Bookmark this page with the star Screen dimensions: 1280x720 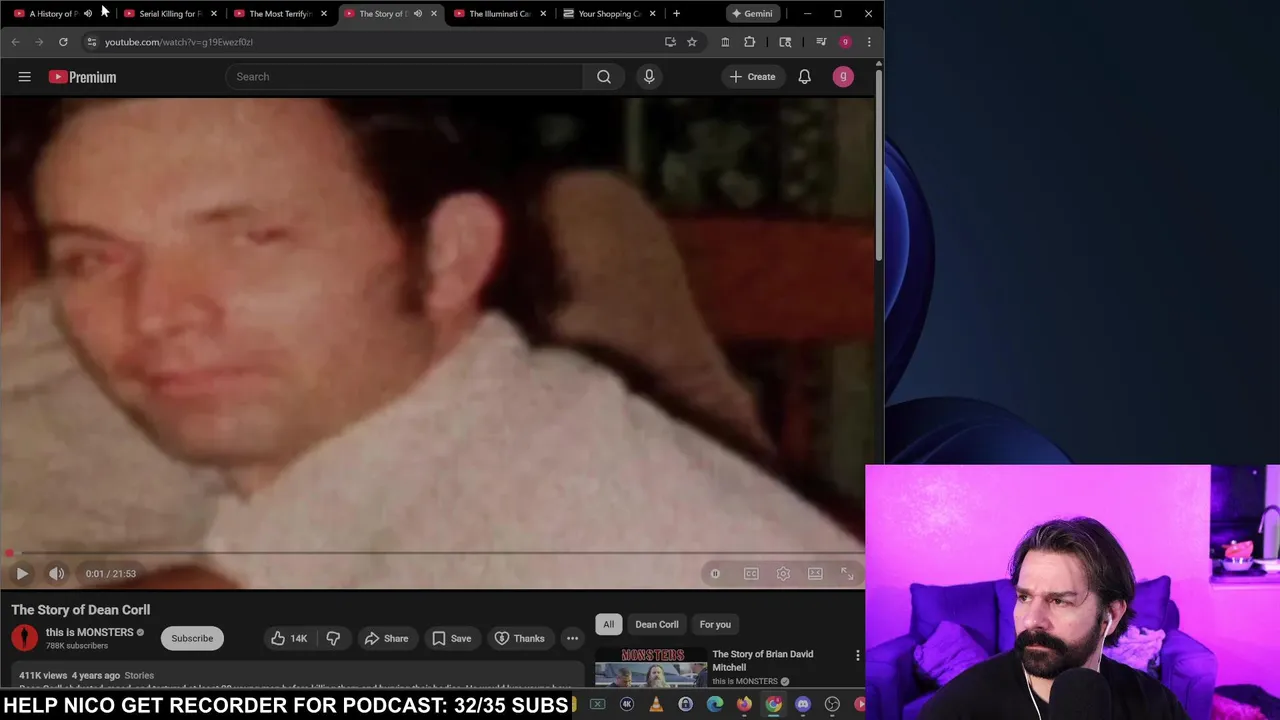(691, 42)
